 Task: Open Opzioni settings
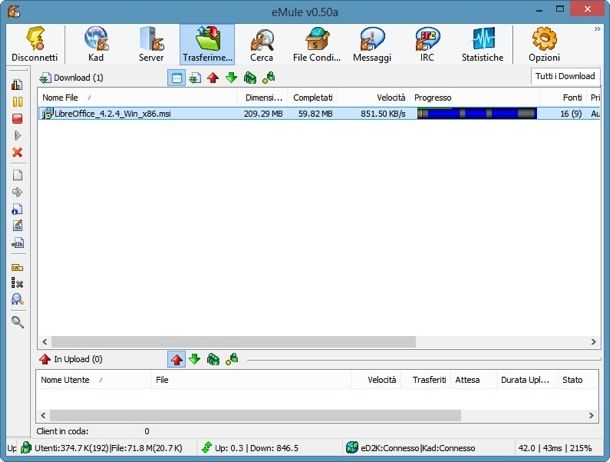(x=544, y=44)
